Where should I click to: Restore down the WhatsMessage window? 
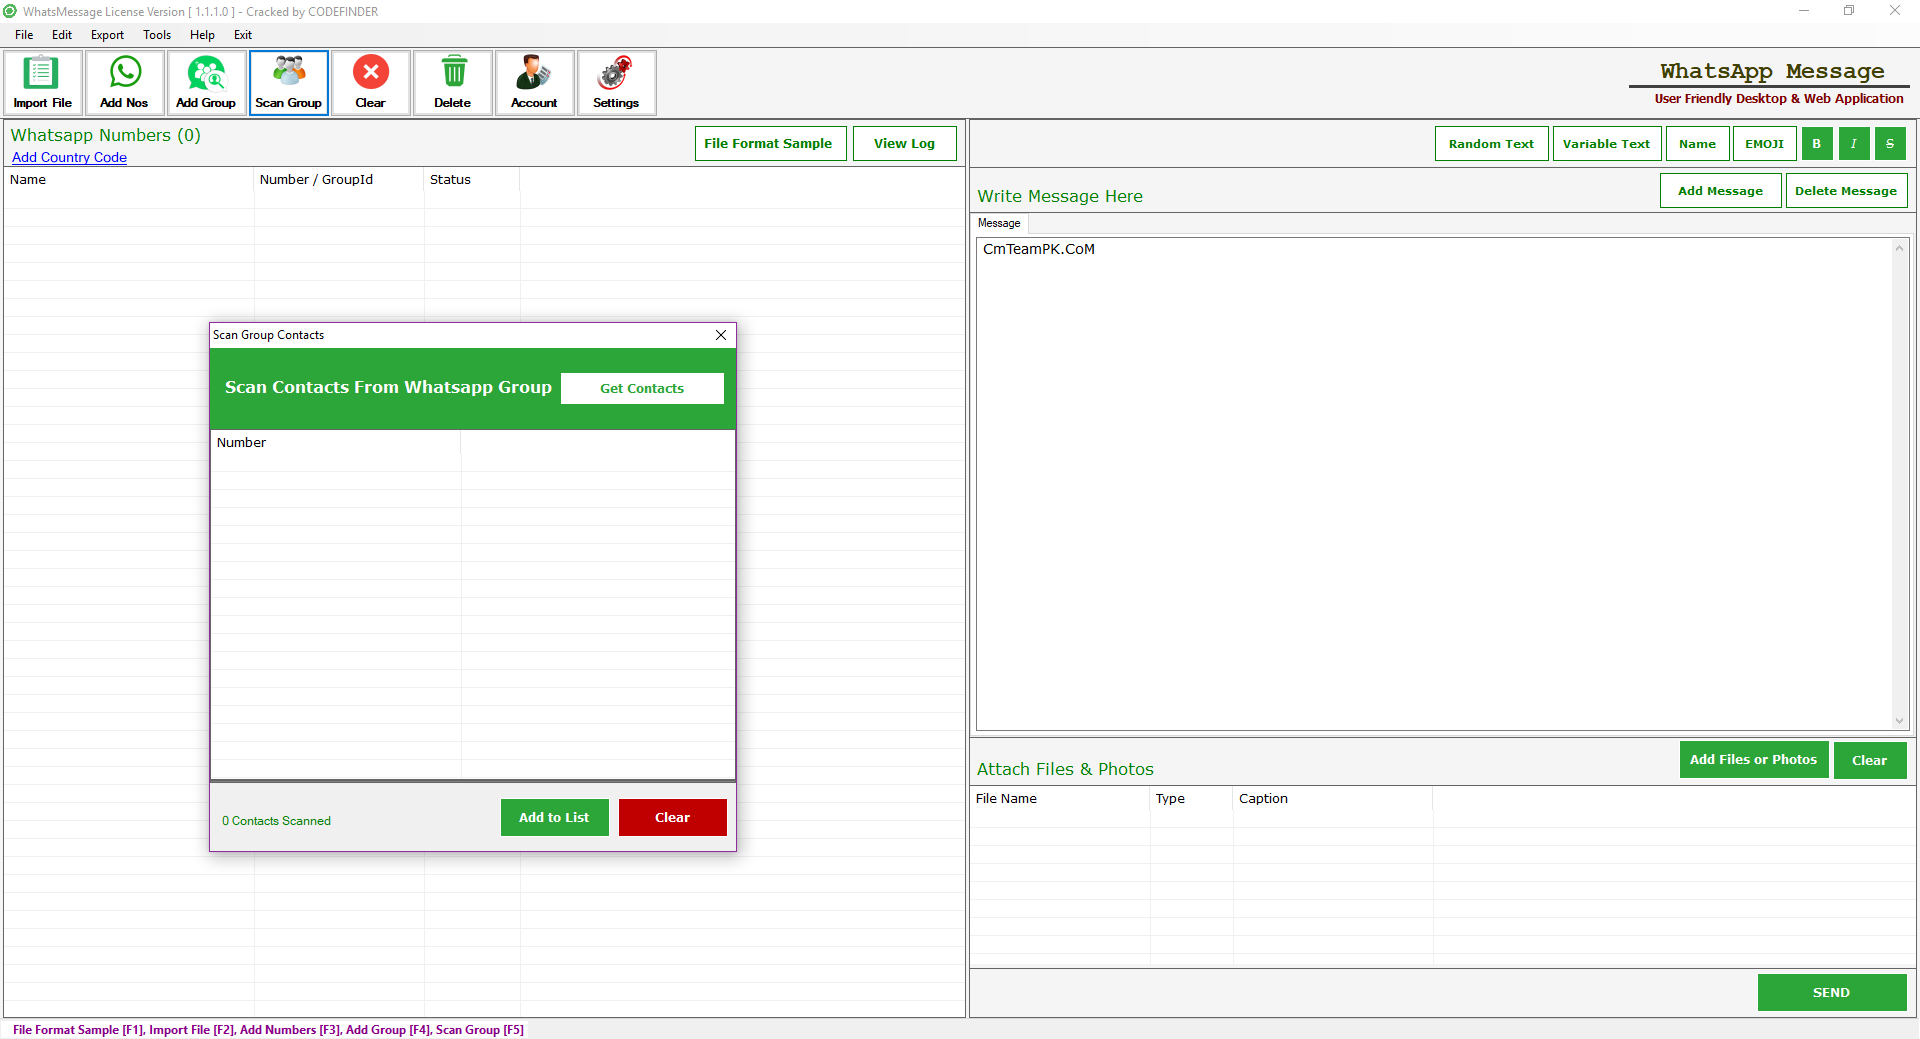click(1849, 11)
